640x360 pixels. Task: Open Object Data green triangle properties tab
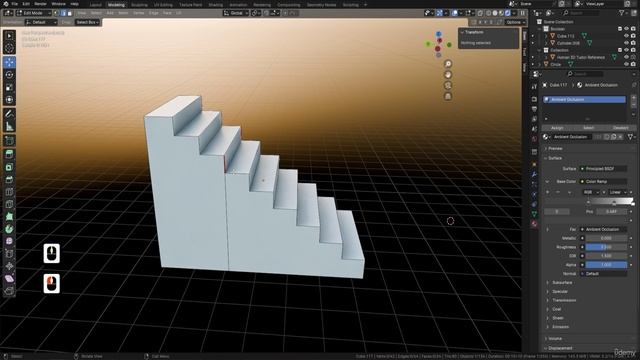click(x=534, y=213)
